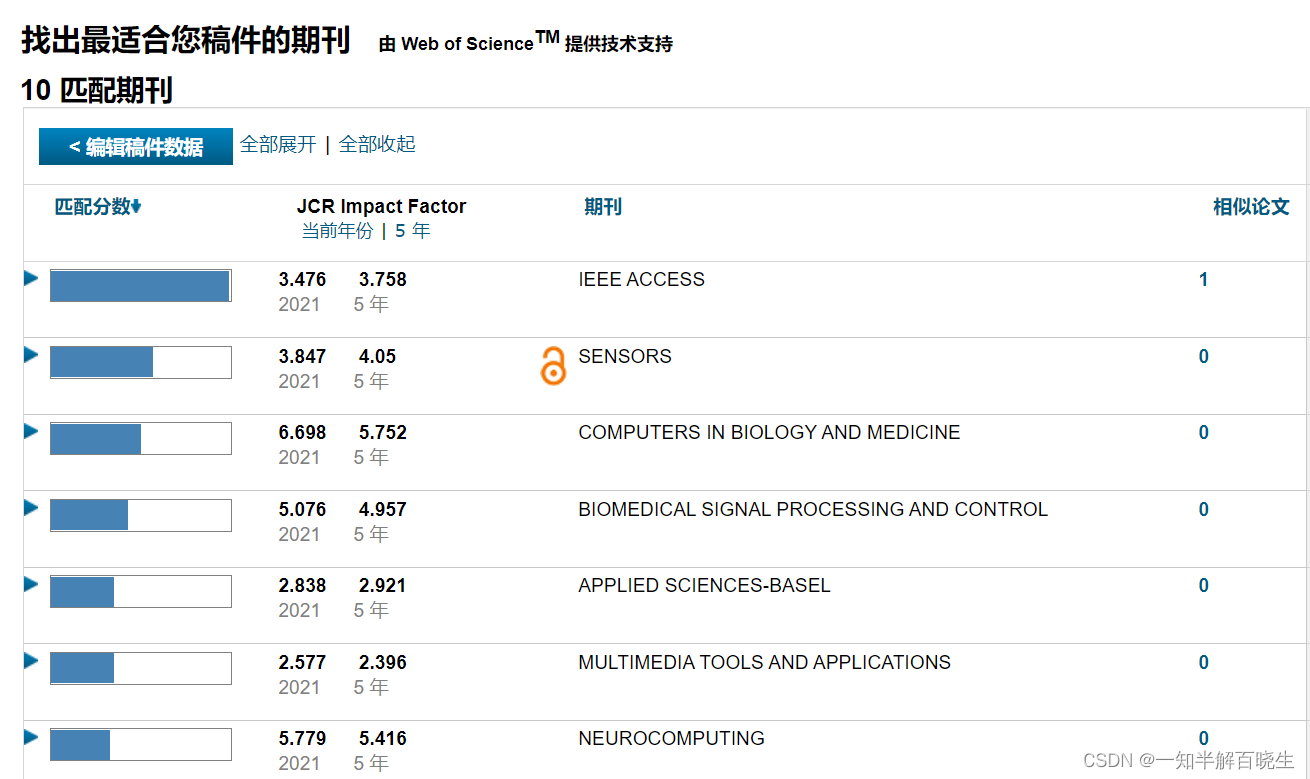1310x779 pixels.
Task: Click the five-year impact factor 3.758
Action: (x=383, y=280)
